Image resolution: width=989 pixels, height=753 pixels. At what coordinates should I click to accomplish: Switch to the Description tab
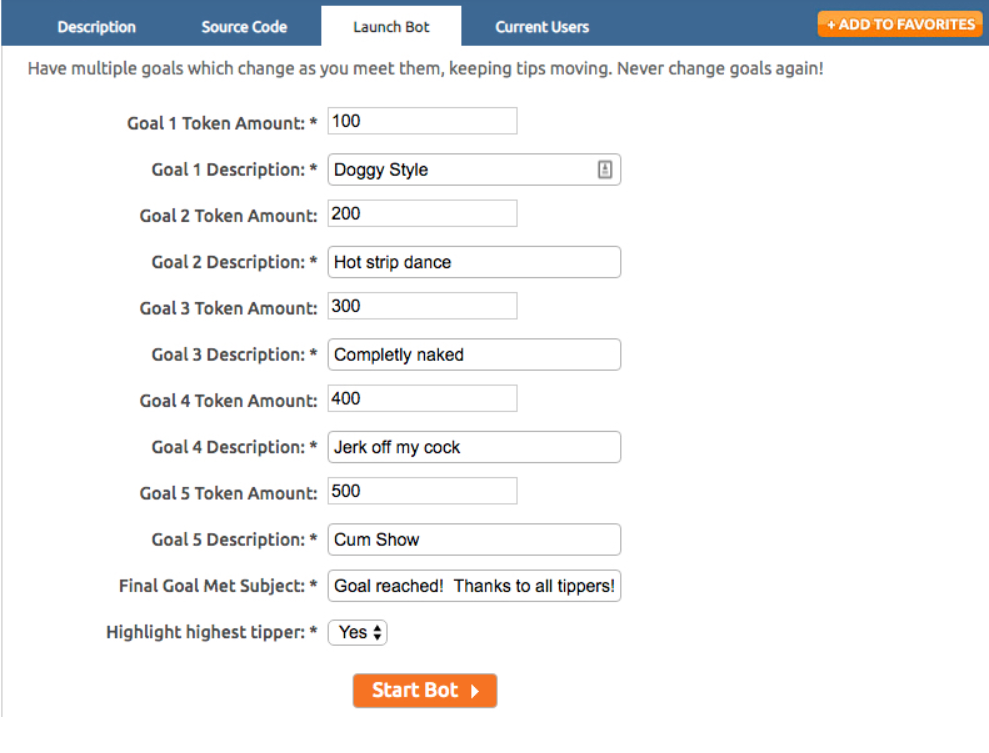97,27
